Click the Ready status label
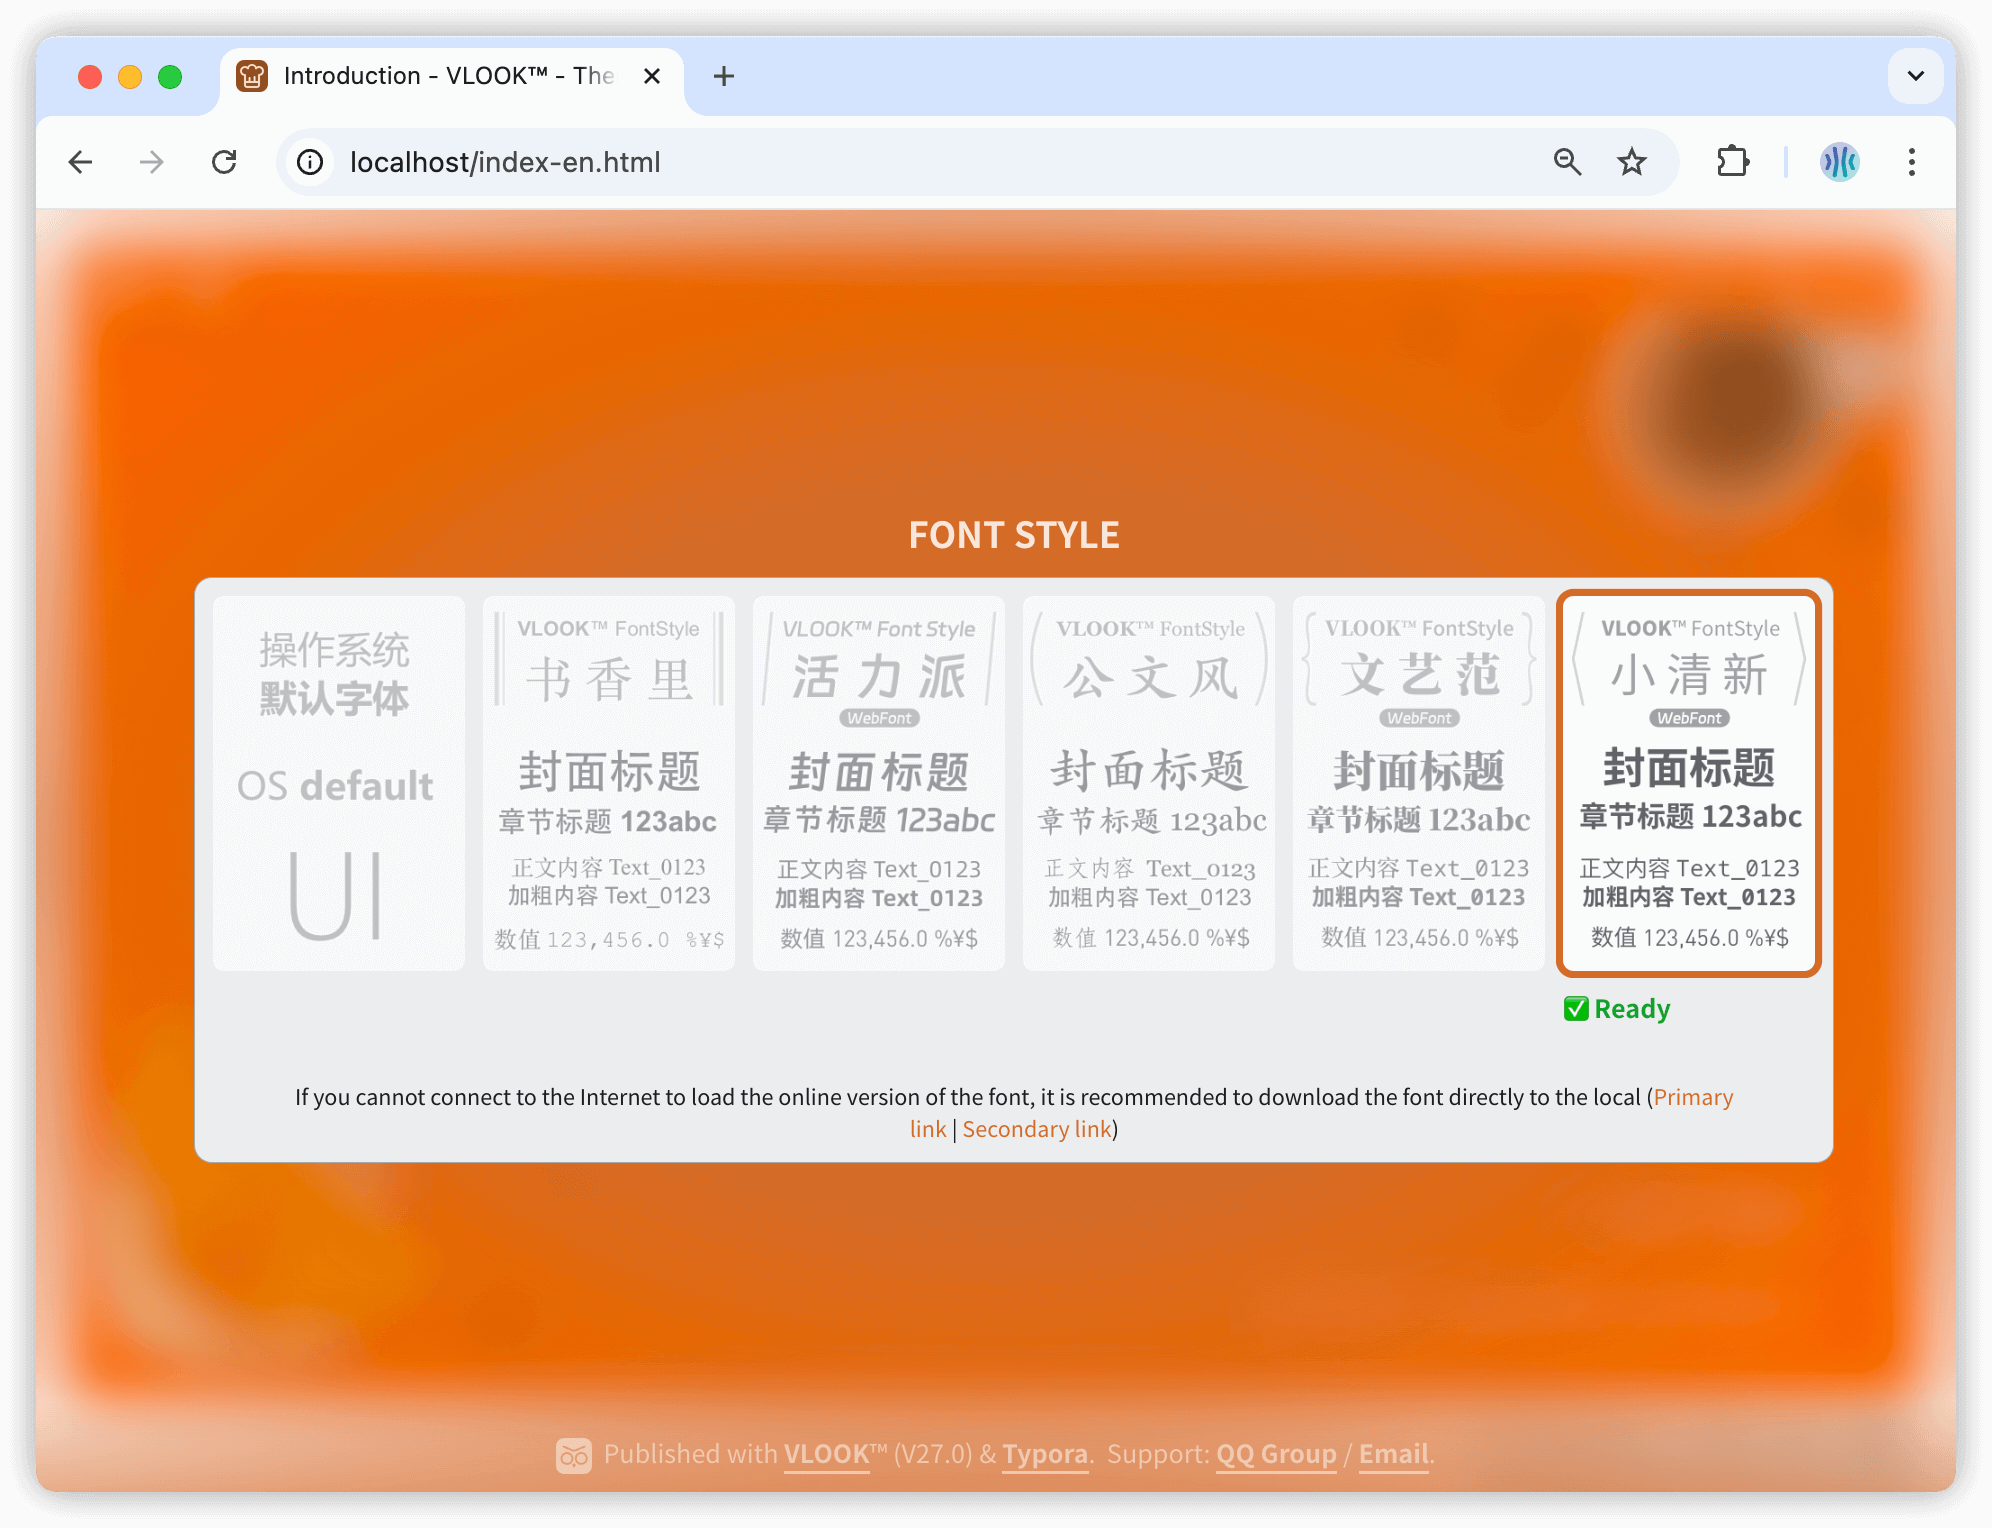This screenshot has height=1528, width=1992. click(1632, 1009)
